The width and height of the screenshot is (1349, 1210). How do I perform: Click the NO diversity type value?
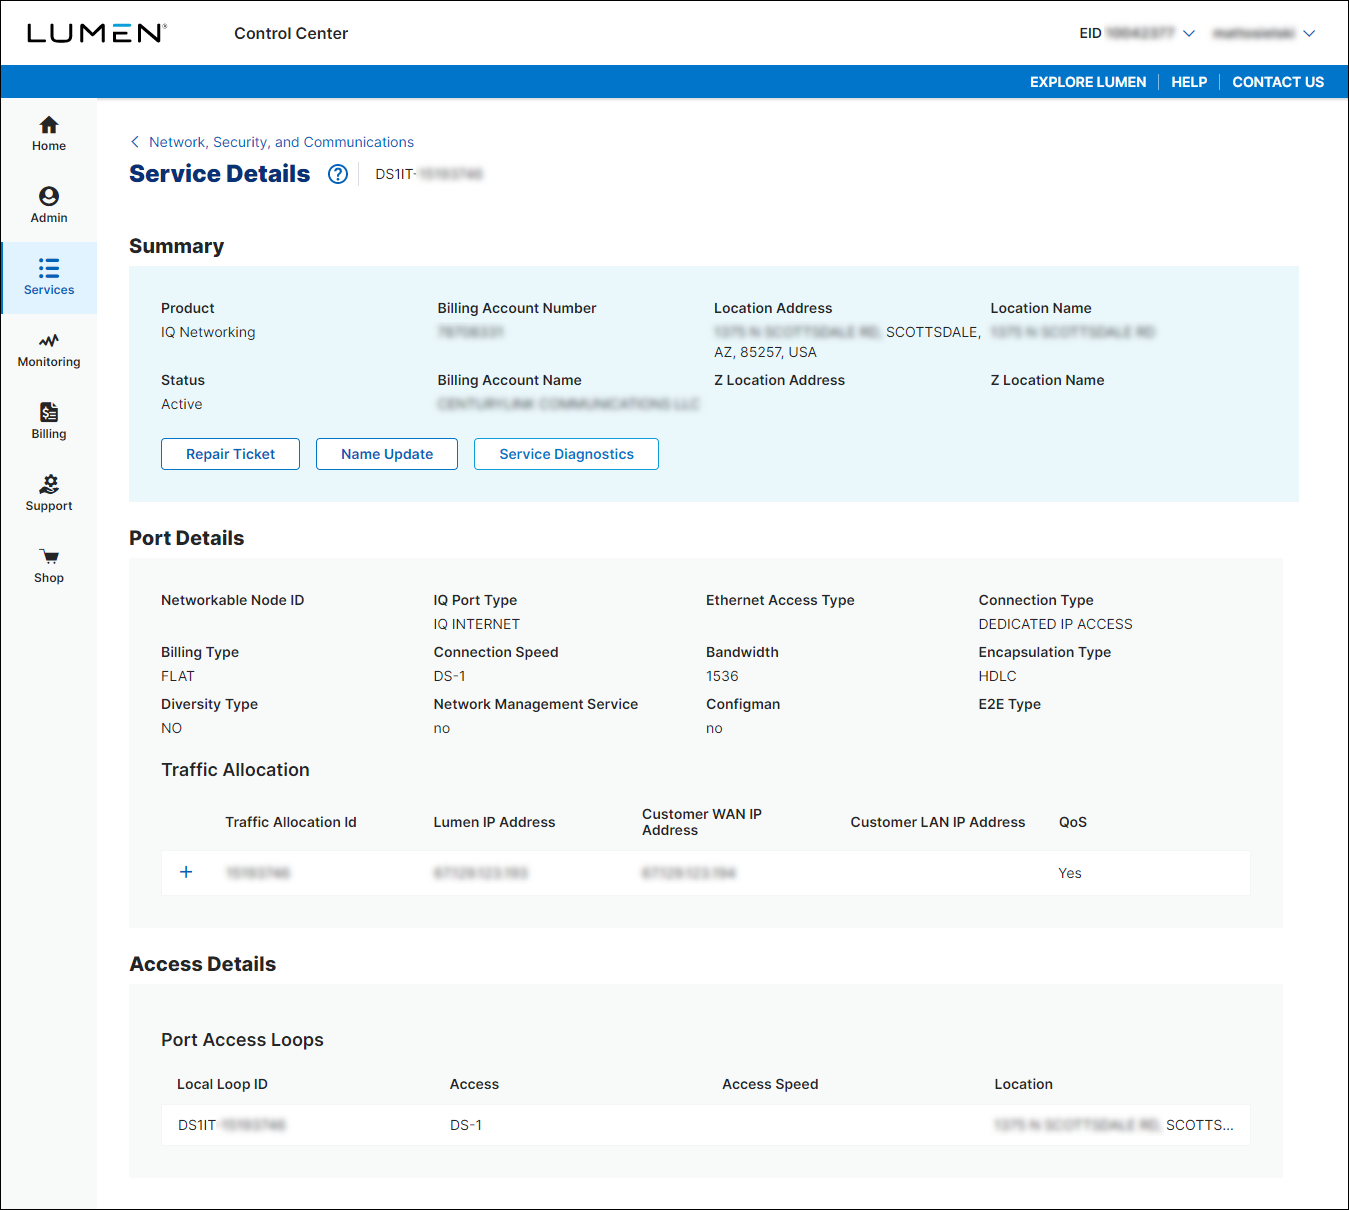[172, 728]
